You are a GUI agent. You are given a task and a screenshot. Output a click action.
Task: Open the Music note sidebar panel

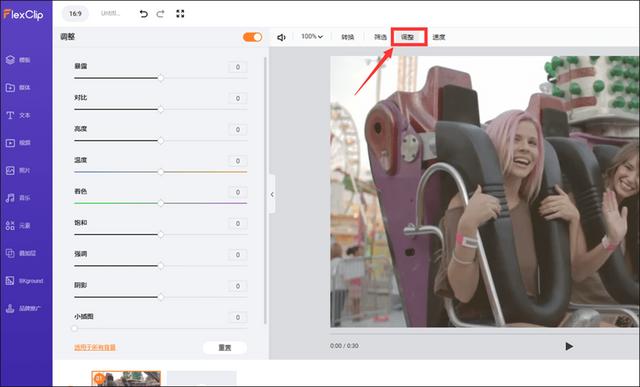(18, 198)
